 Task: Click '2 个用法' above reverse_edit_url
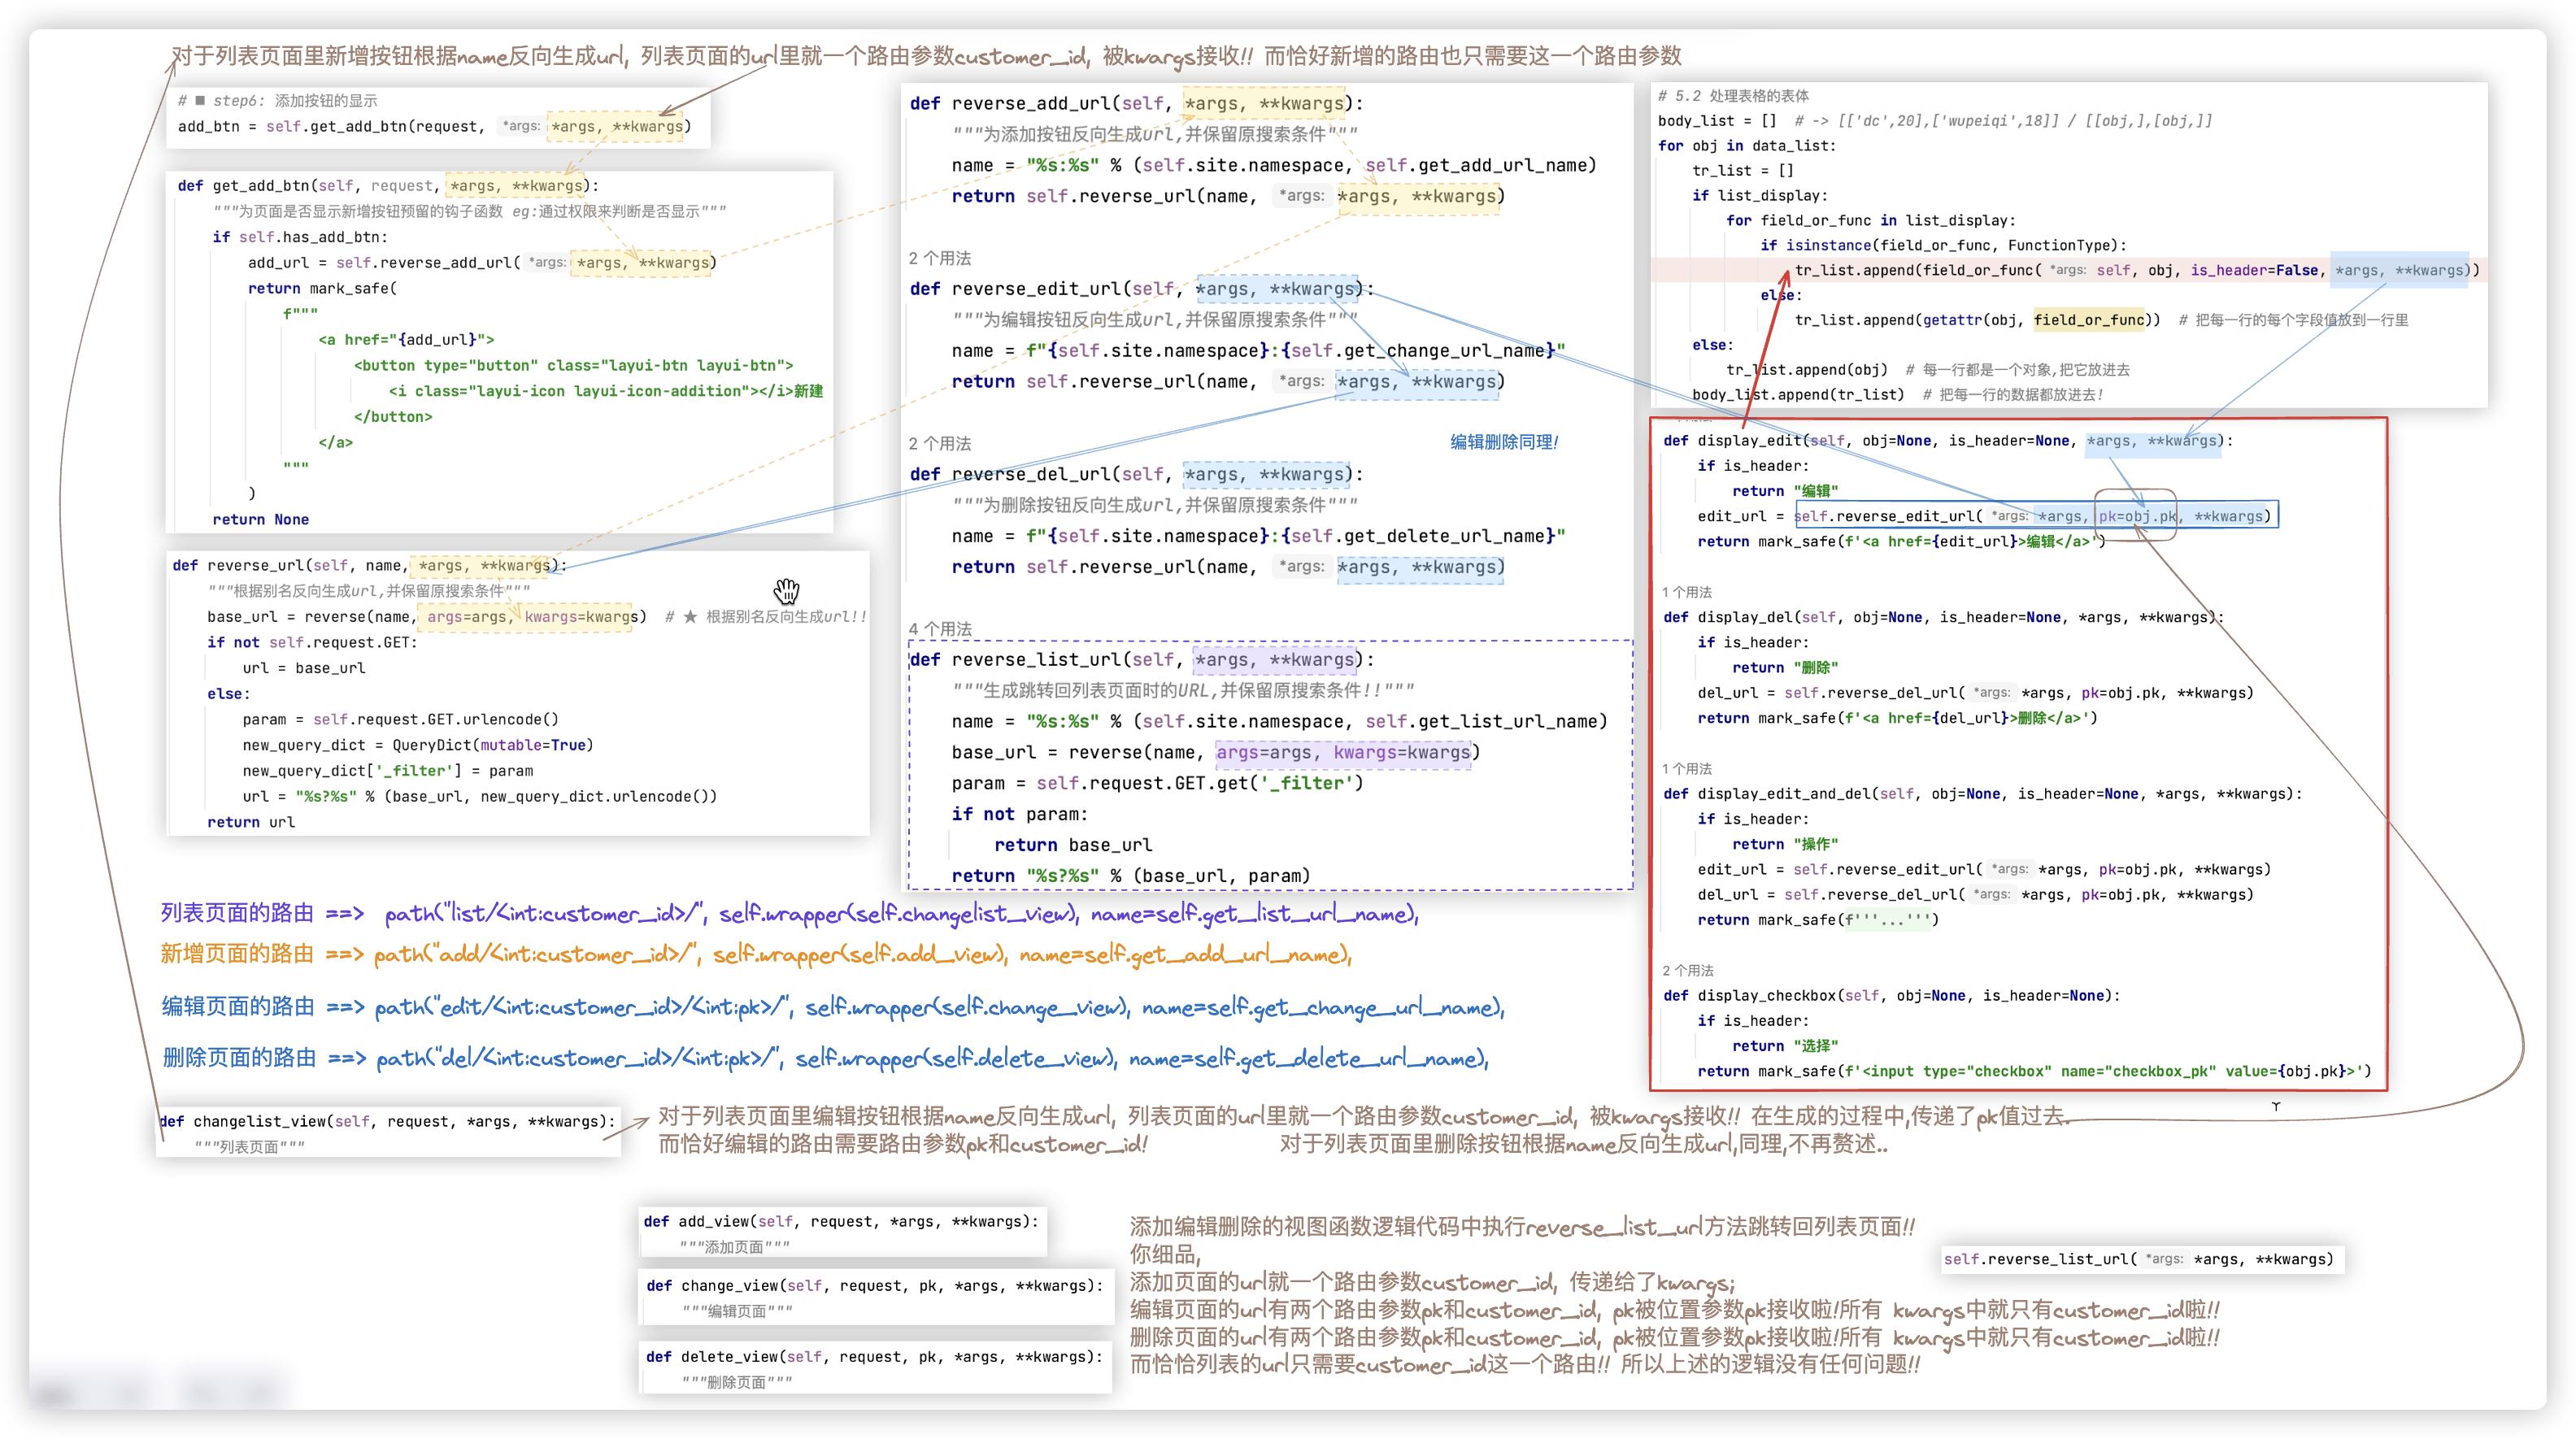[x=939, y=258]
